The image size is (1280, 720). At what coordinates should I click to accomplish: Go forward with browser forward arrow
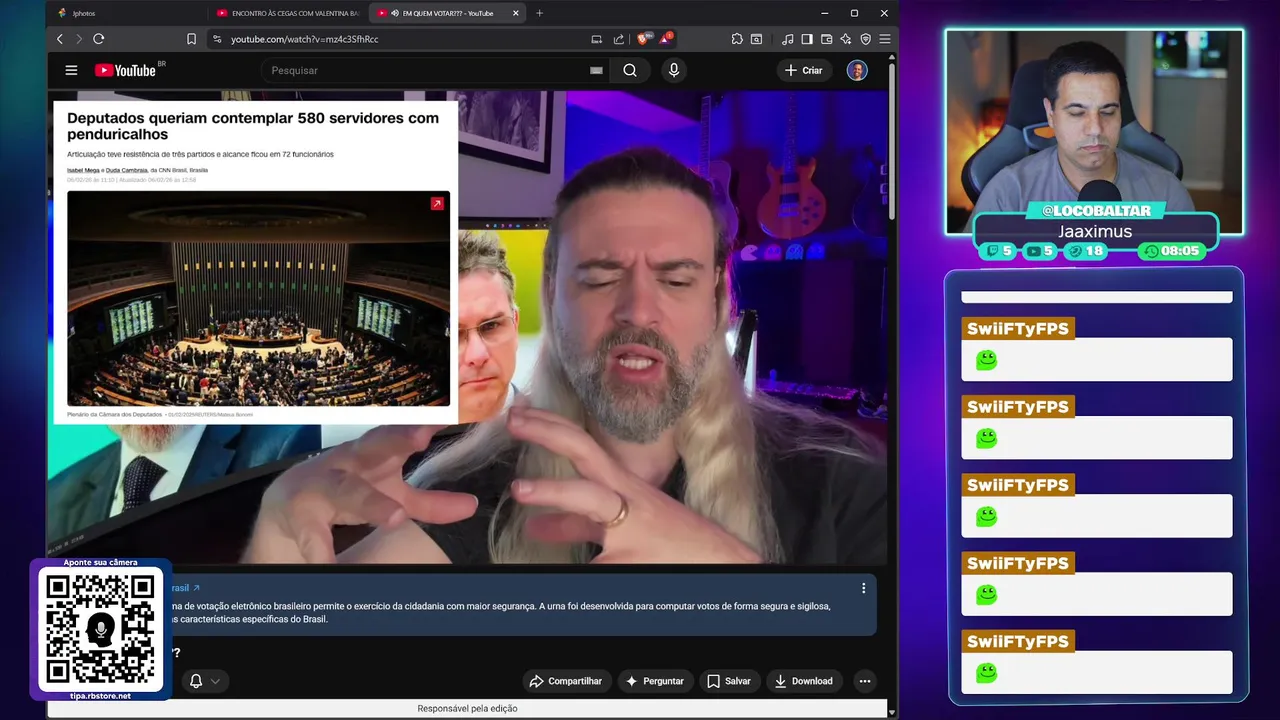pos(79,39)
